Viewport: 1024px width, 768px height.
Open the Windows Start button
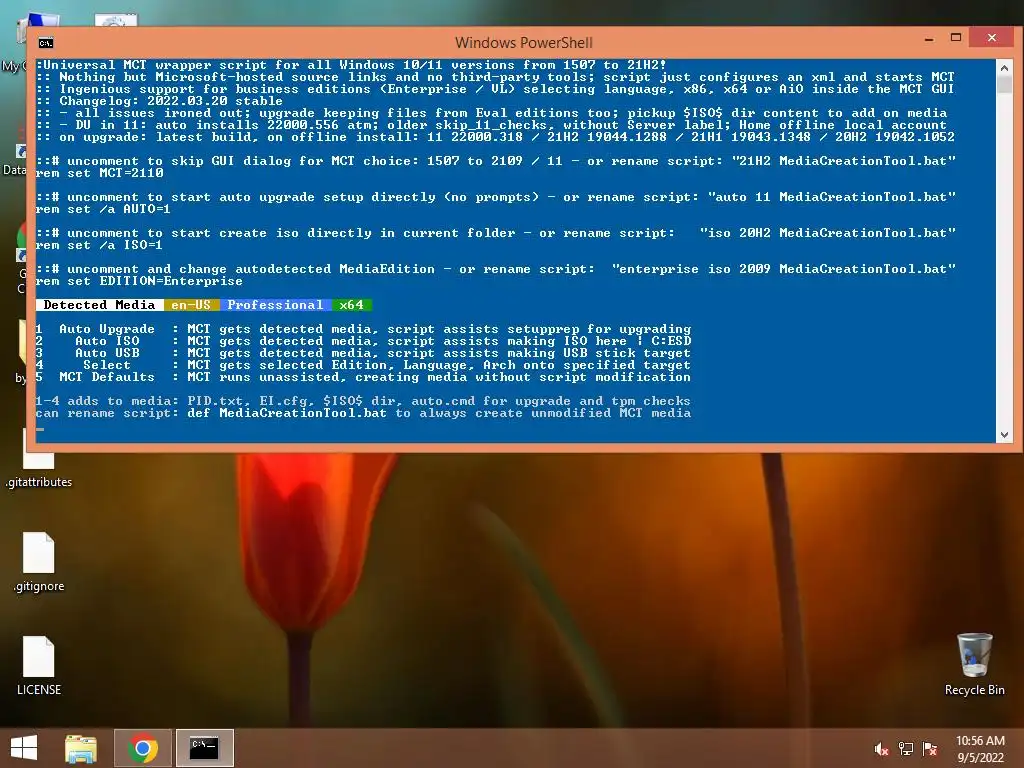click(x=24, y=748)
